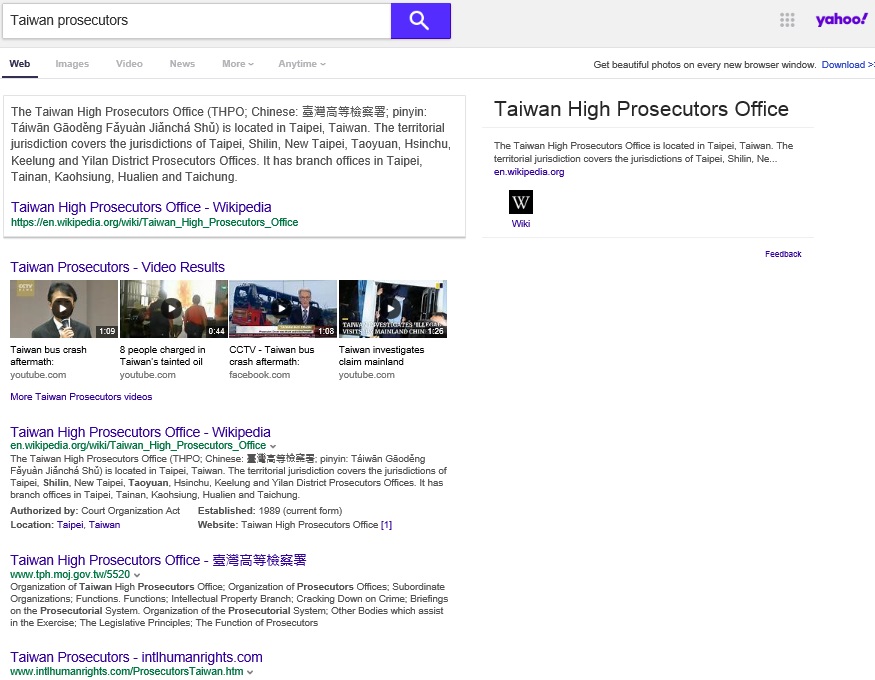875x680 pixels.
Task: Click the Taiwan location link
Action: coord(104,525)
